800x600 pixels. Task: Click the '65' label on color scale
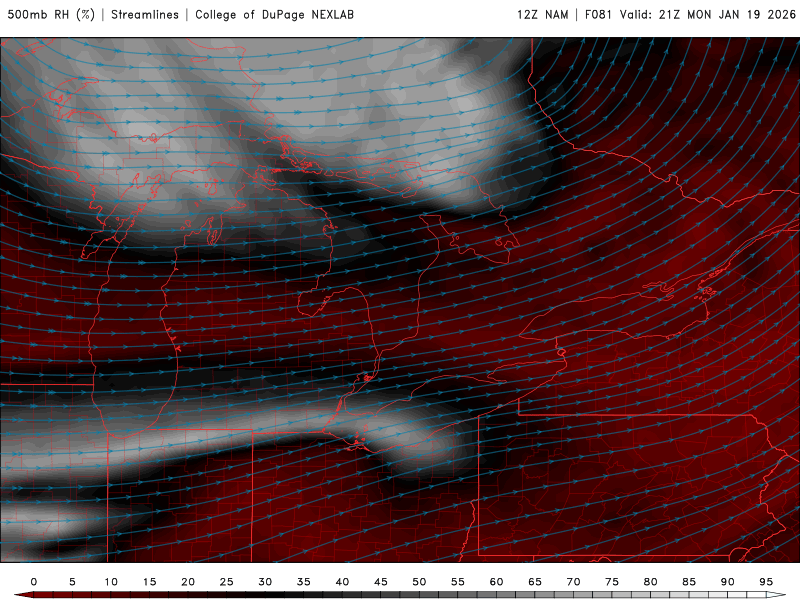[535, 582]
